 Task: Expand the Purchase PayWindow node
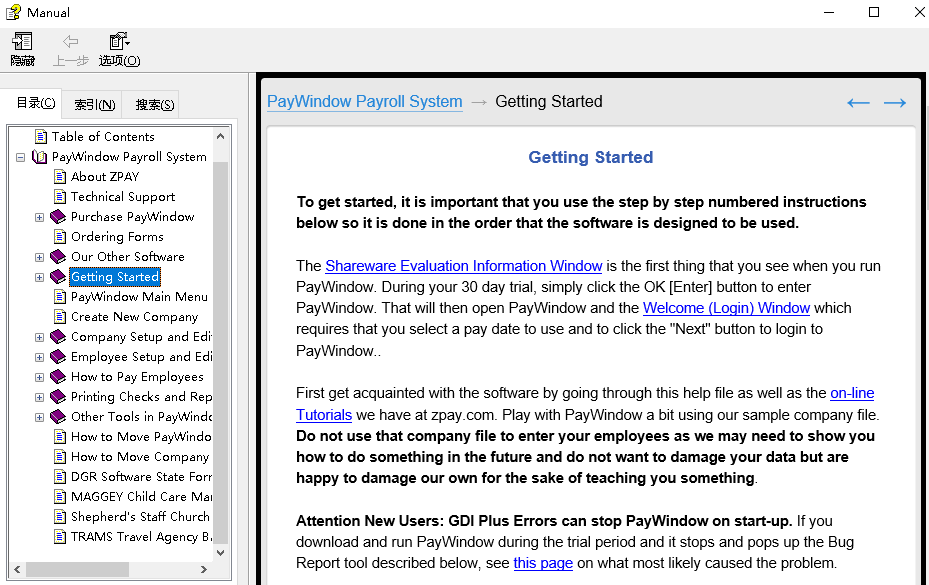point(40,218)
